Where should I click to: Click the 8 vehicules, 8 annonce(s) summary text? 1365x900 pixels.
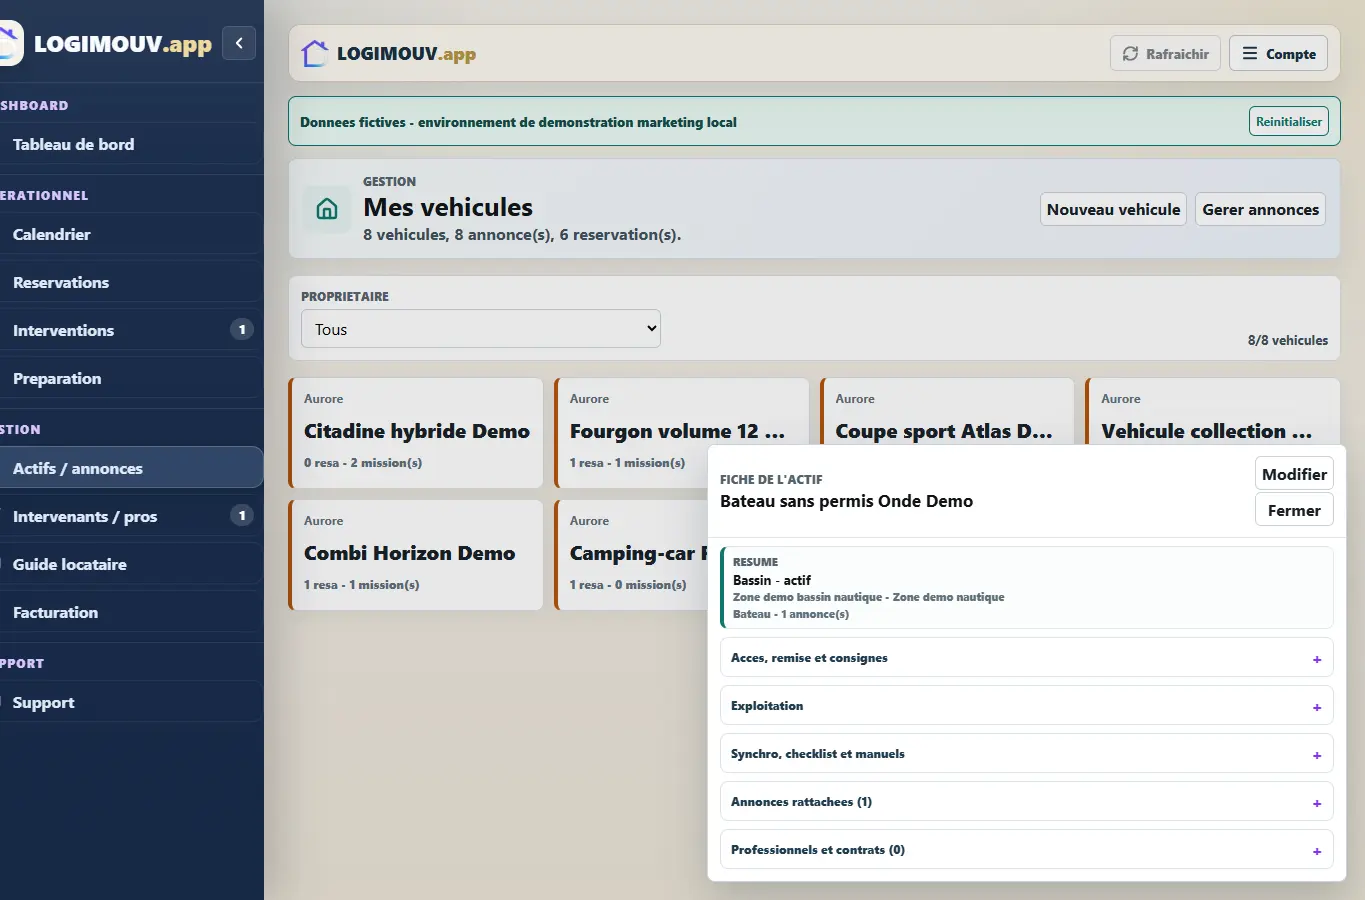[x=522, y=235]
